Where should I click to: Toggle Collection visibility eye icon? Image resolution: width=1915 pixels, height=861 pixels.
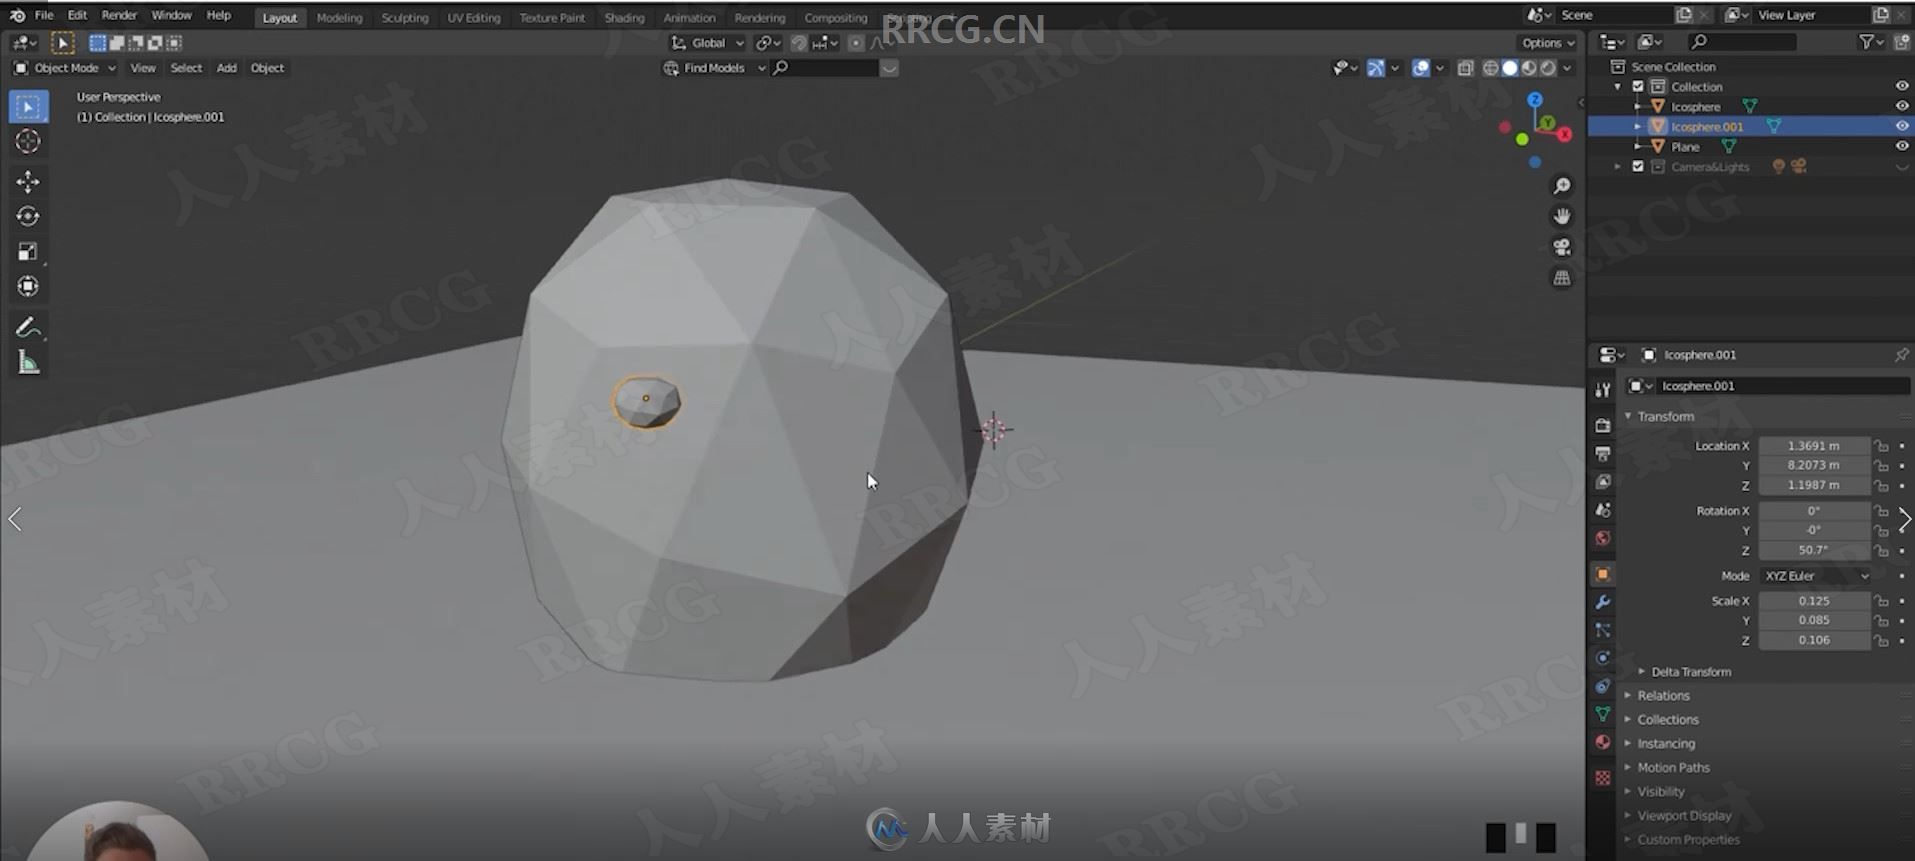1902,86
